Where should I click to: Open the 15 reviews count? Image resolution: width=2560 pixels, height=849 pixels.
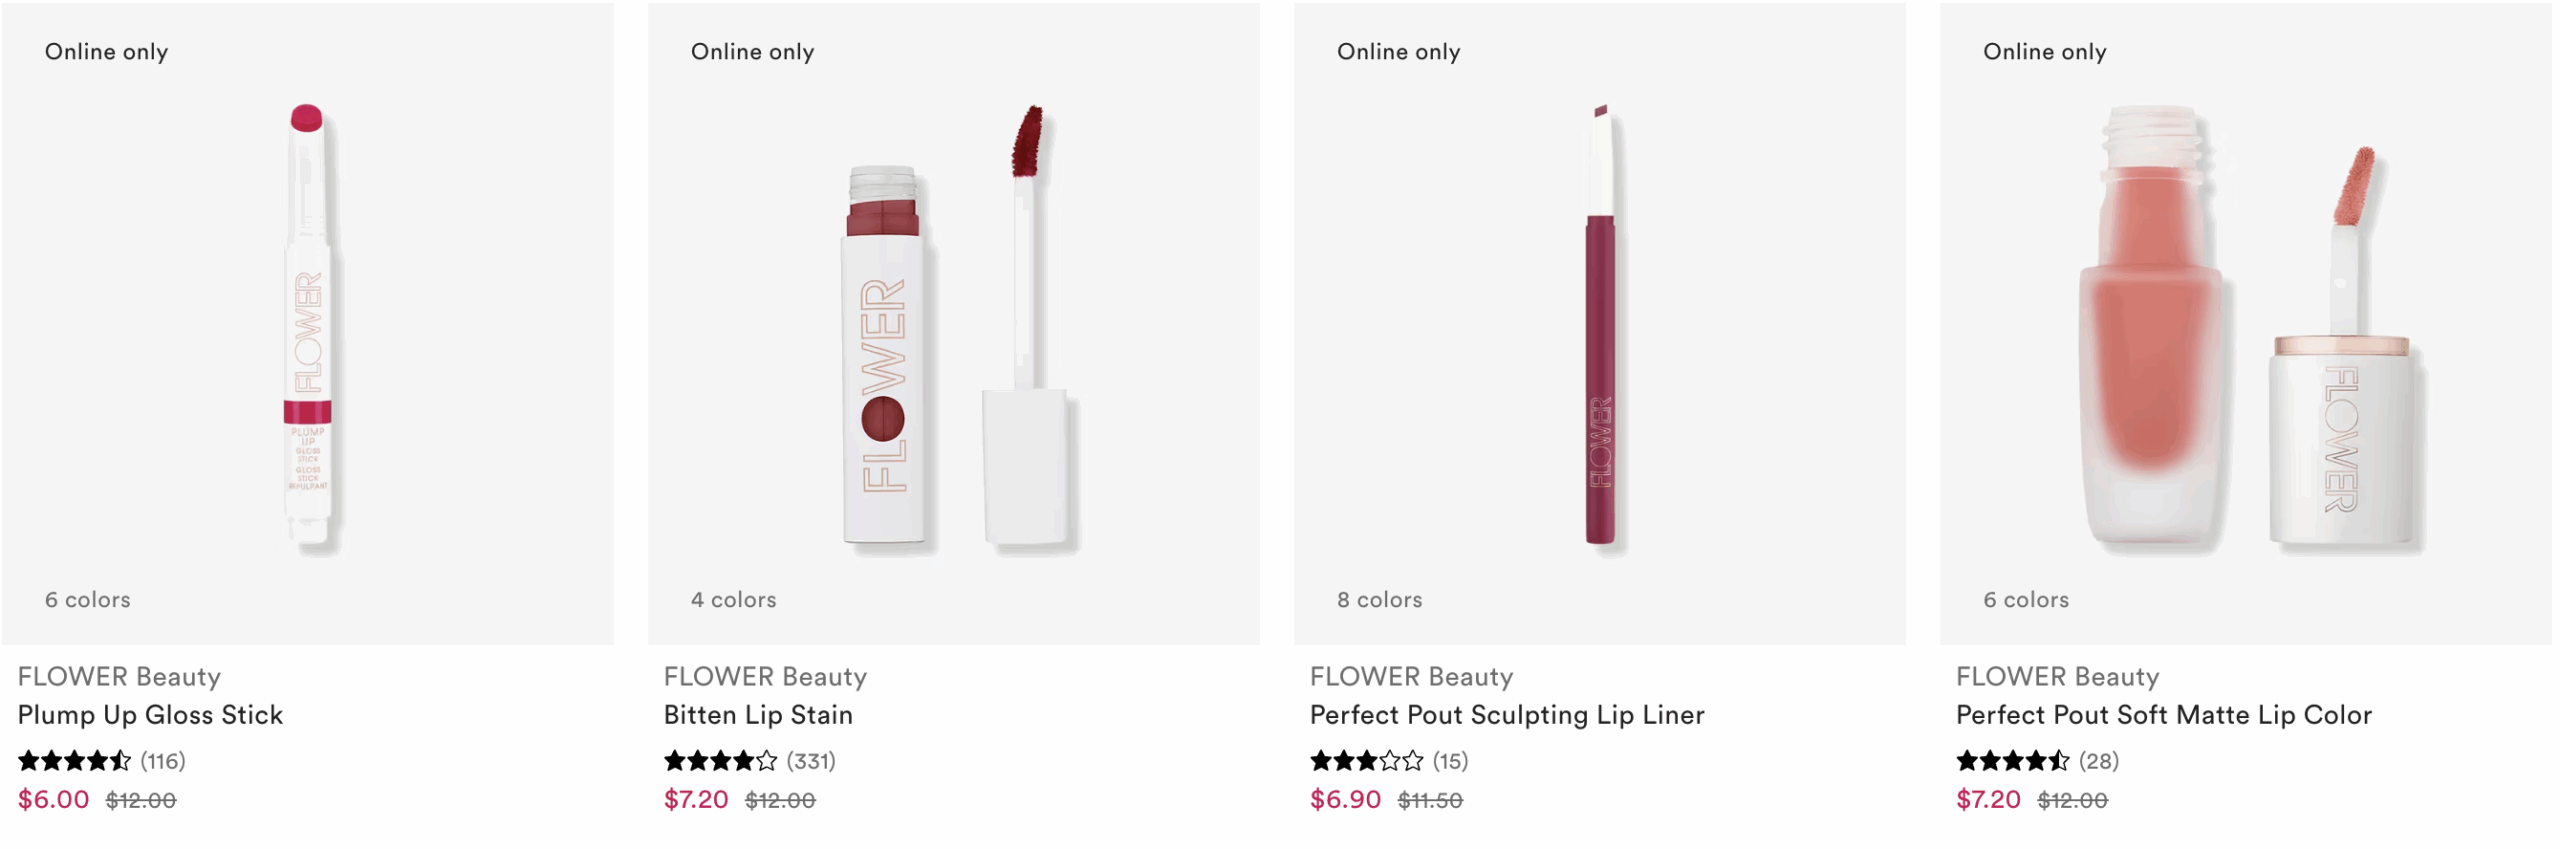(x=1450, y=761)
